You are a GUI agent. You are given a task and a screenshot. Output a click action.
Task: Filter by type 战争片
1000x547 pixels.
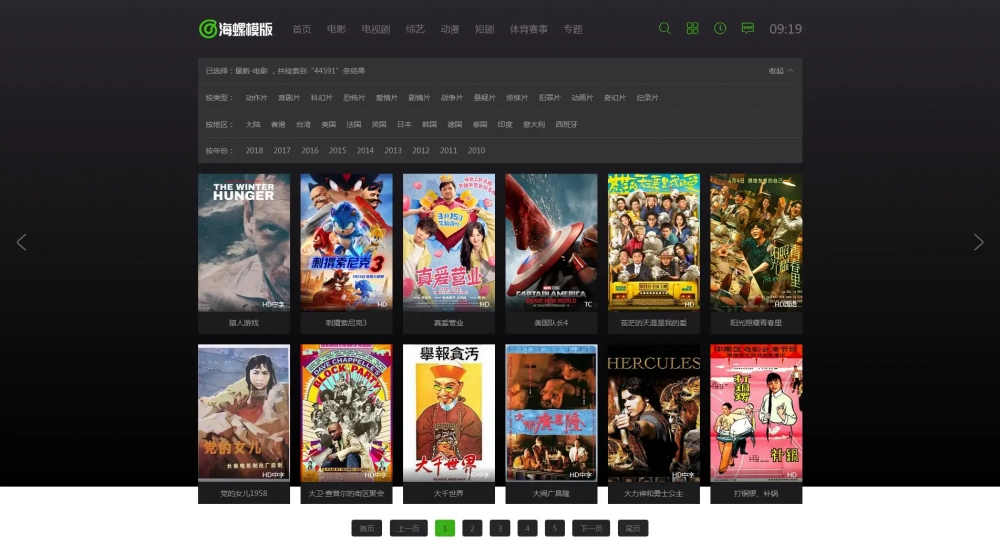point(452,98)
